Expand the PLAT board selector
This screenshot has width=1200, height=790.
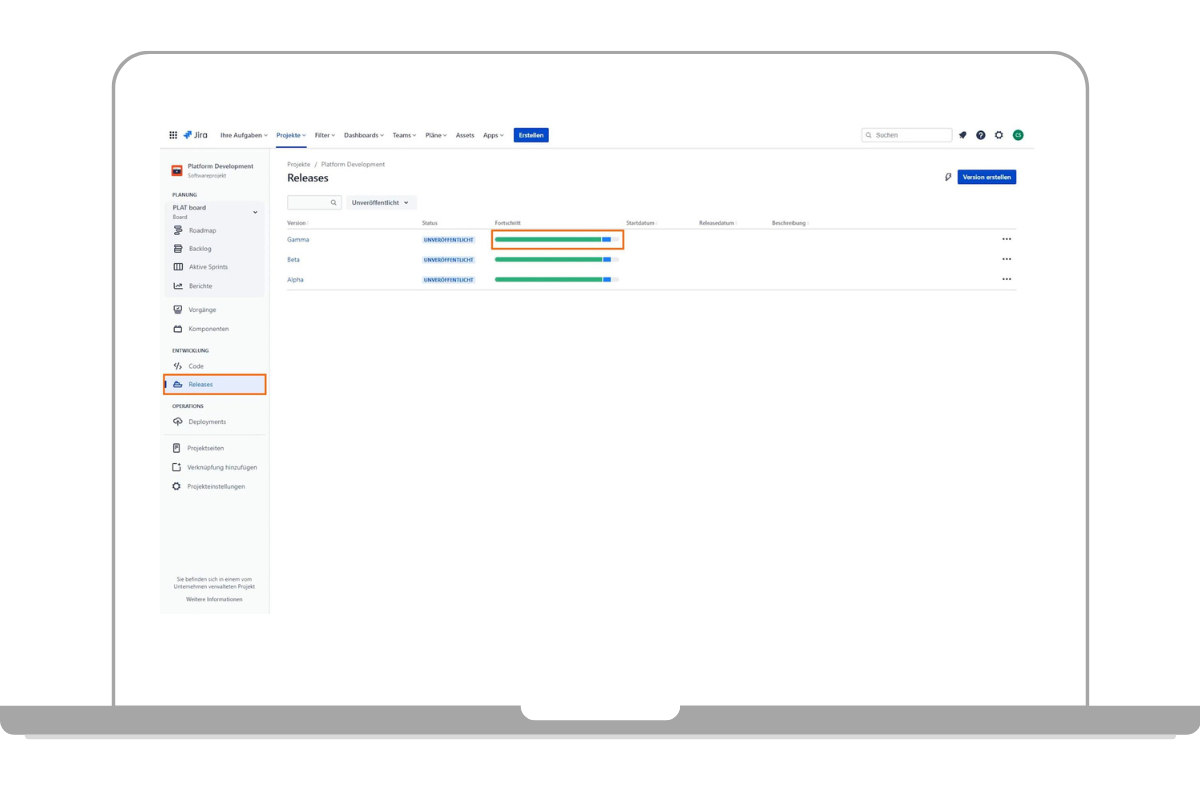254,212
